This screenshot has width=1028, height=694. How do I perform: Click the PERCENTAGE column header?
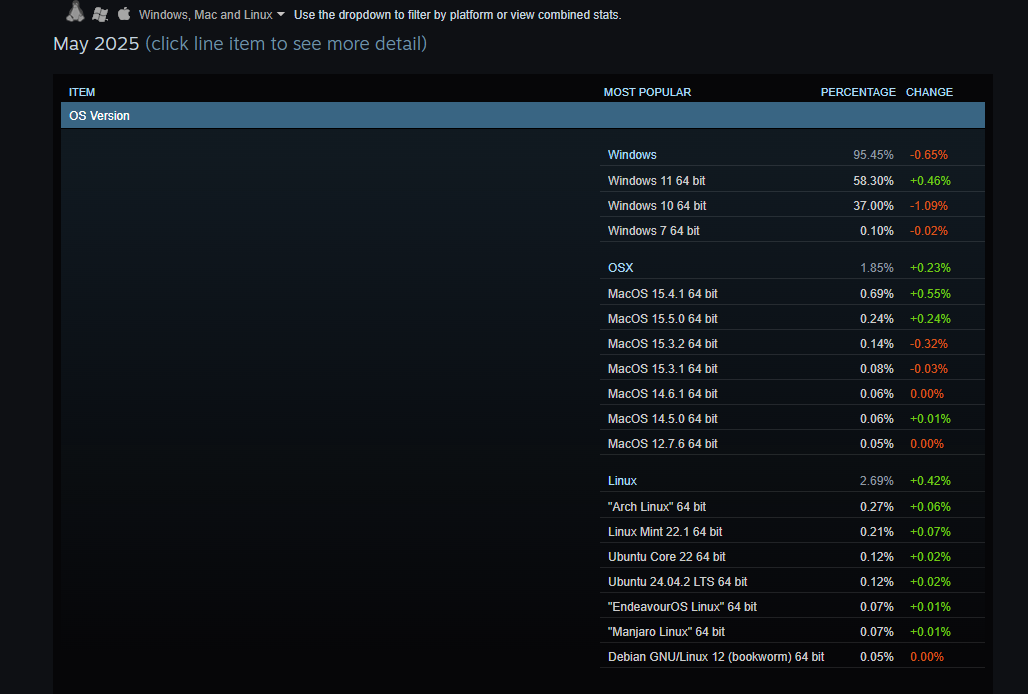(858, 92)
